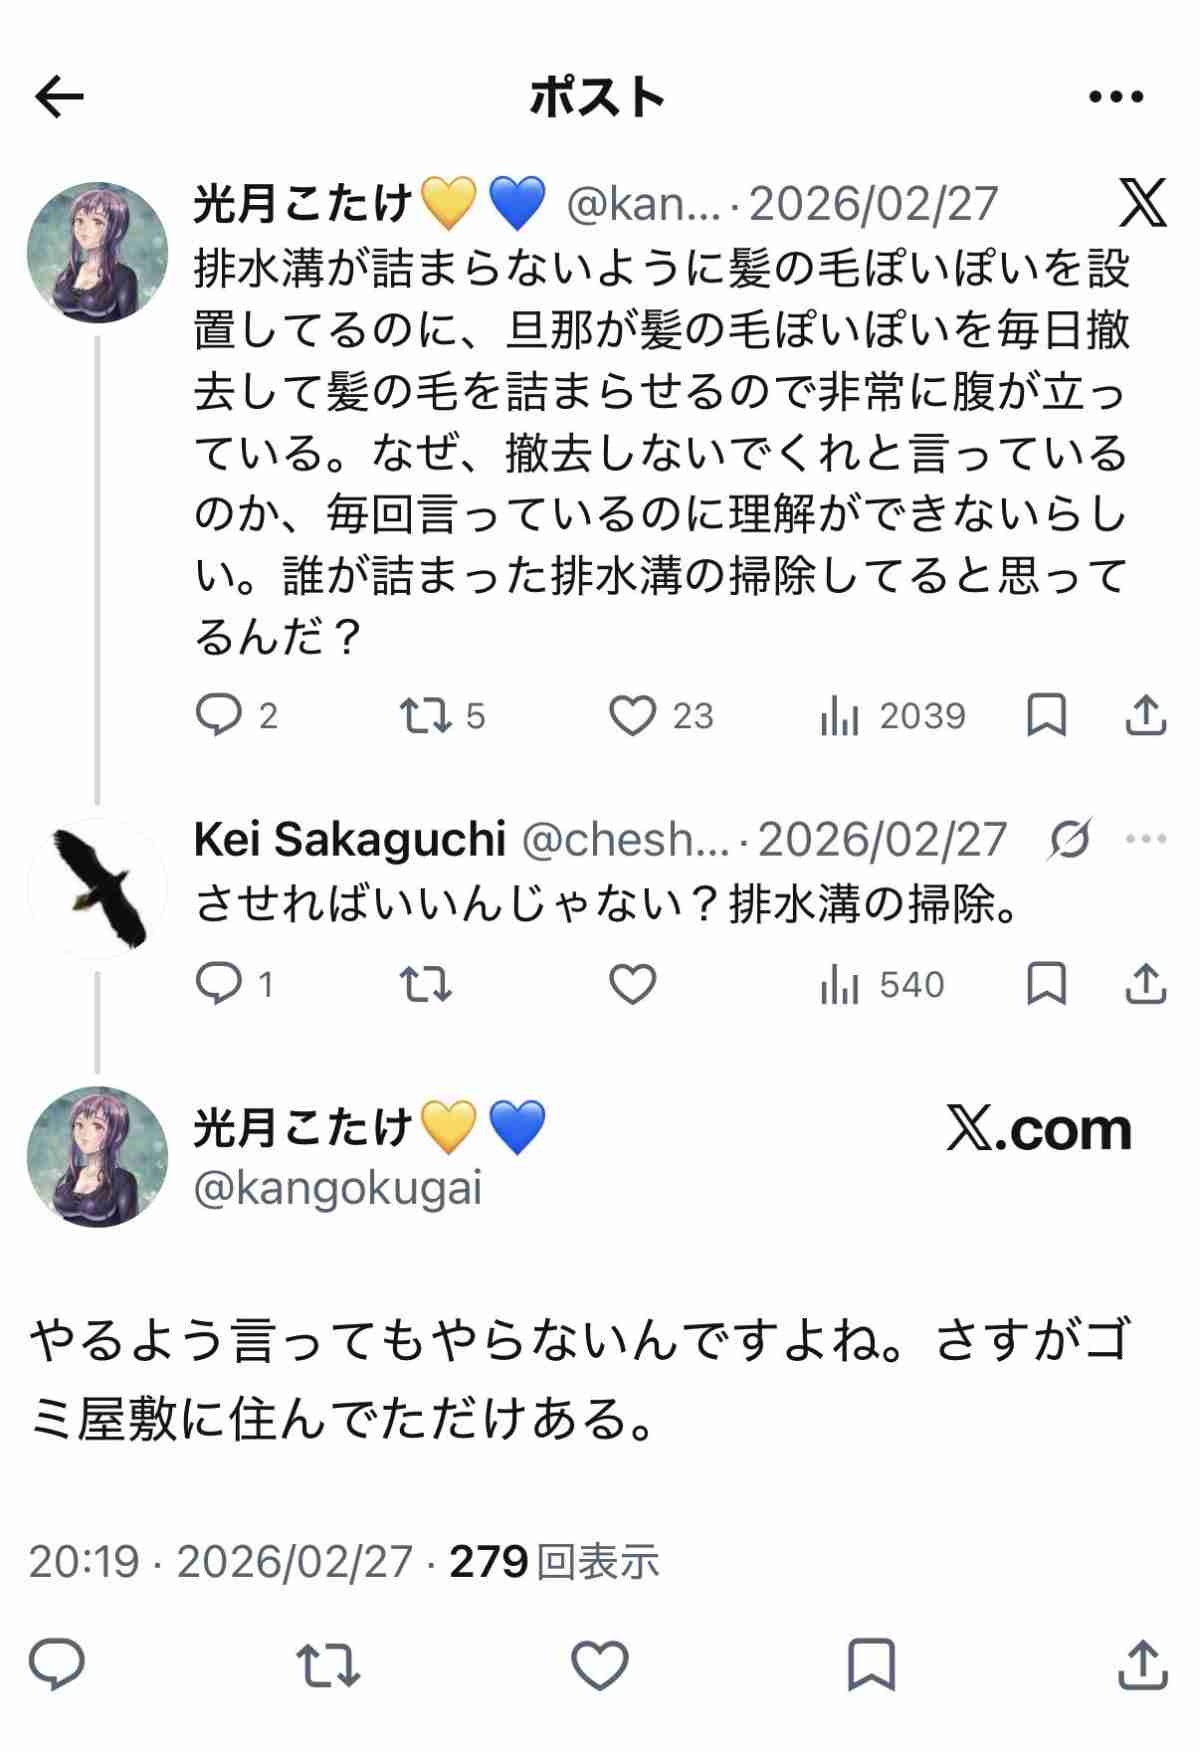The height and width of the screenshot is (1751, 1200).
Task: Open Kei Sakaguchi's eagle profile picture
Action: pos(98,888)
